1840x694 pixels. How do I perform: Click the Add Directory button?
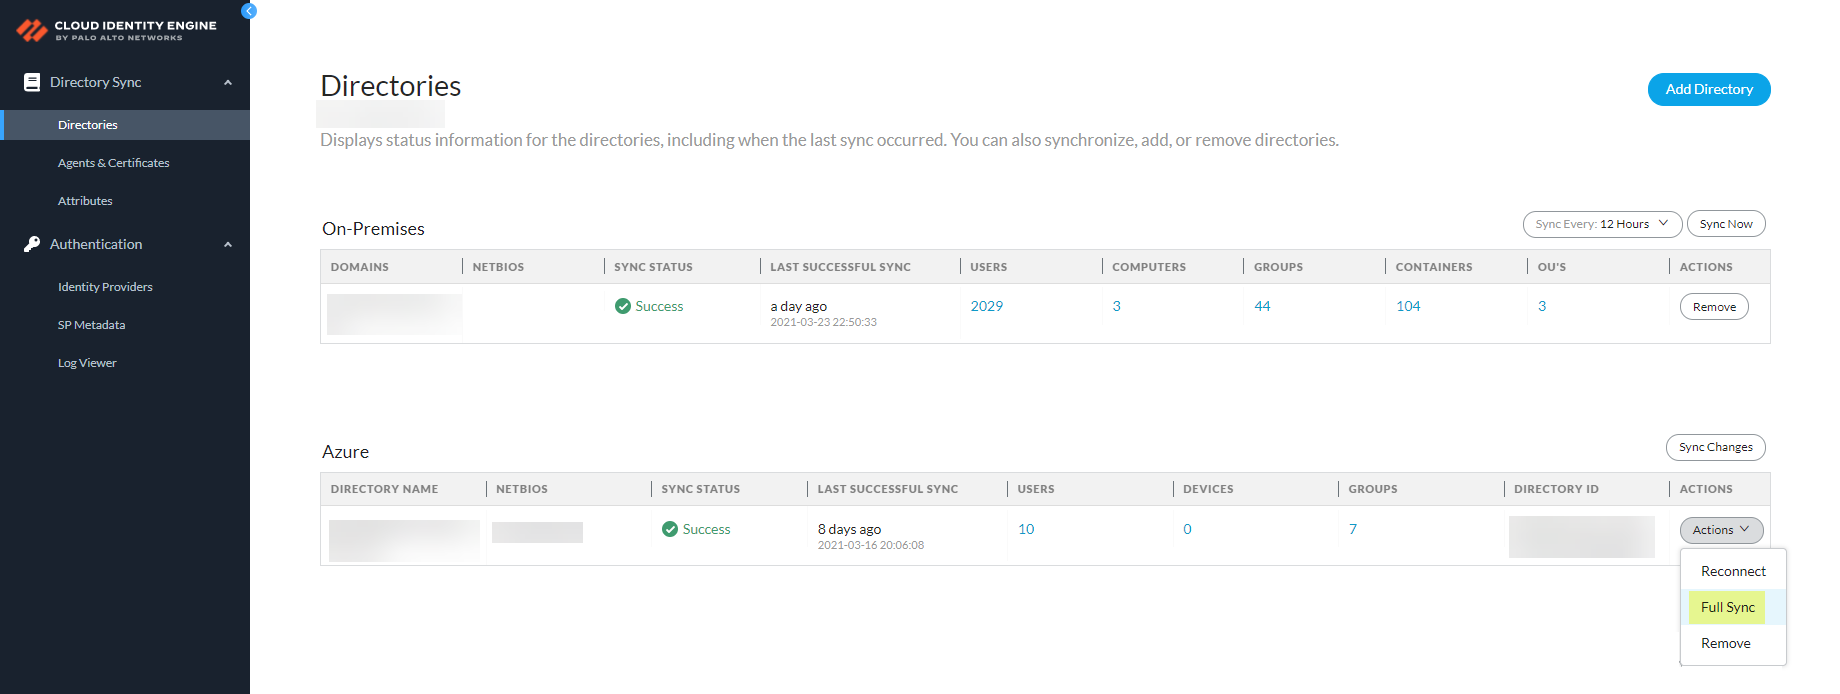tap(1708, 89)
